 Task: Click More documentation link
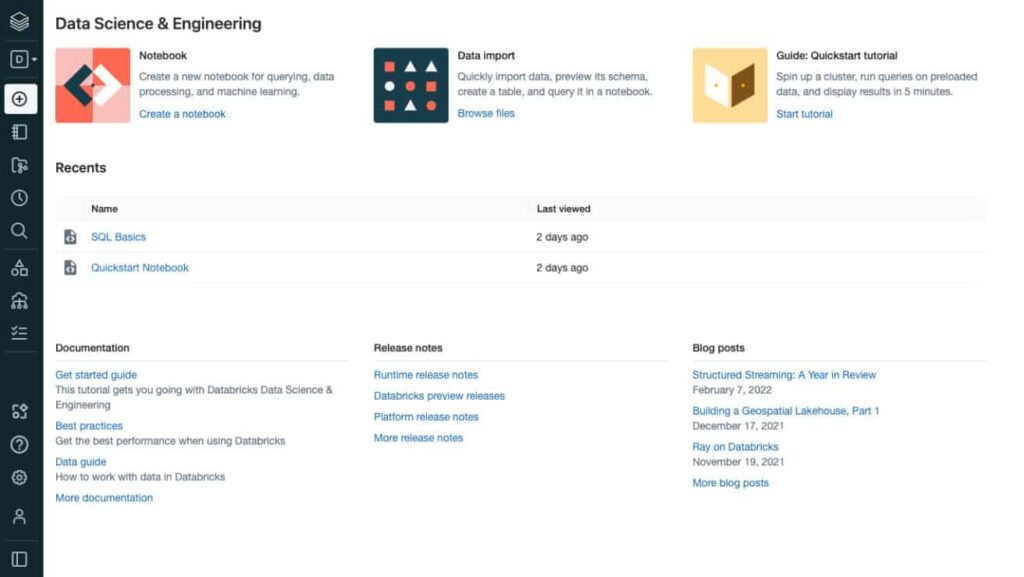pos(104,497)
